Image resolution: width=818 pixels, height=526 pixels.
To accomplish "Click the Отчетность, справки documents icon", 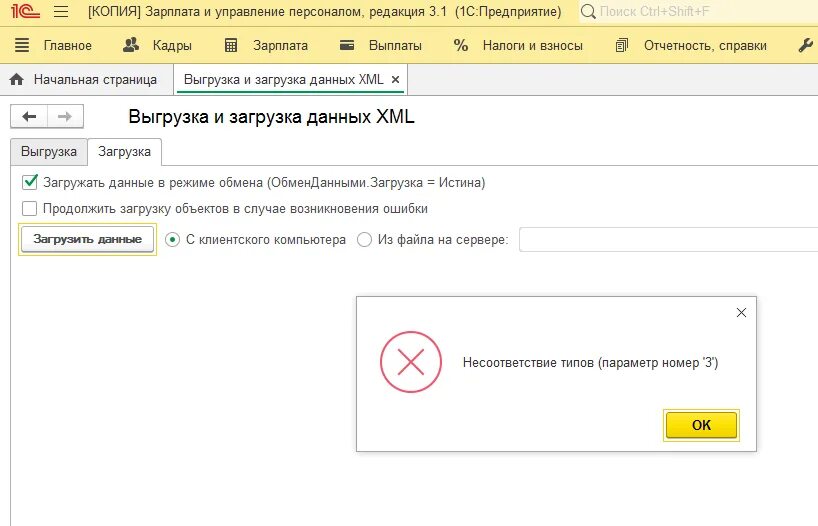I will (x=622, y=45).
